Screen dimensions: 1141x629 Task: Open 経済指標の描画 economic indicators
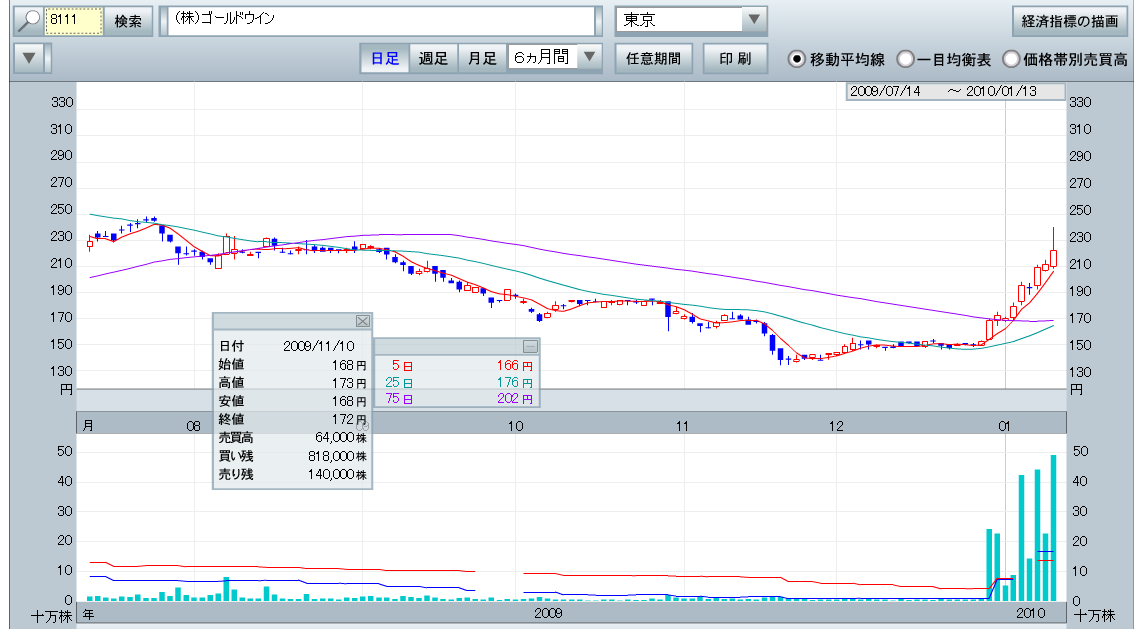click(1070, 21)
